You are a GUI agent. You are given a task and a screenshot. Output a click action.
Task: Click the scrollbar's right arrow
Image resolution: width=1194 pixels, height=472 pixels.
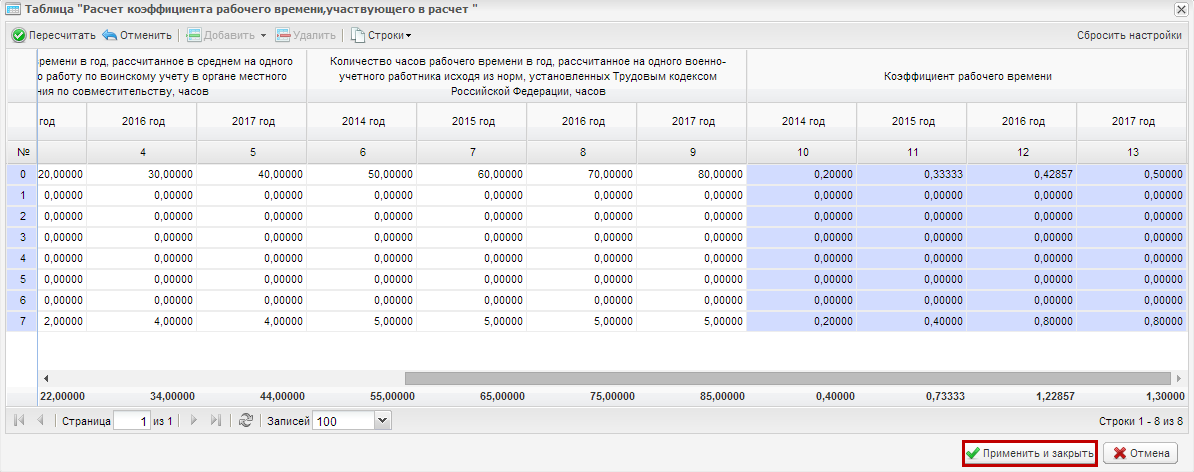click(1179, 378)
